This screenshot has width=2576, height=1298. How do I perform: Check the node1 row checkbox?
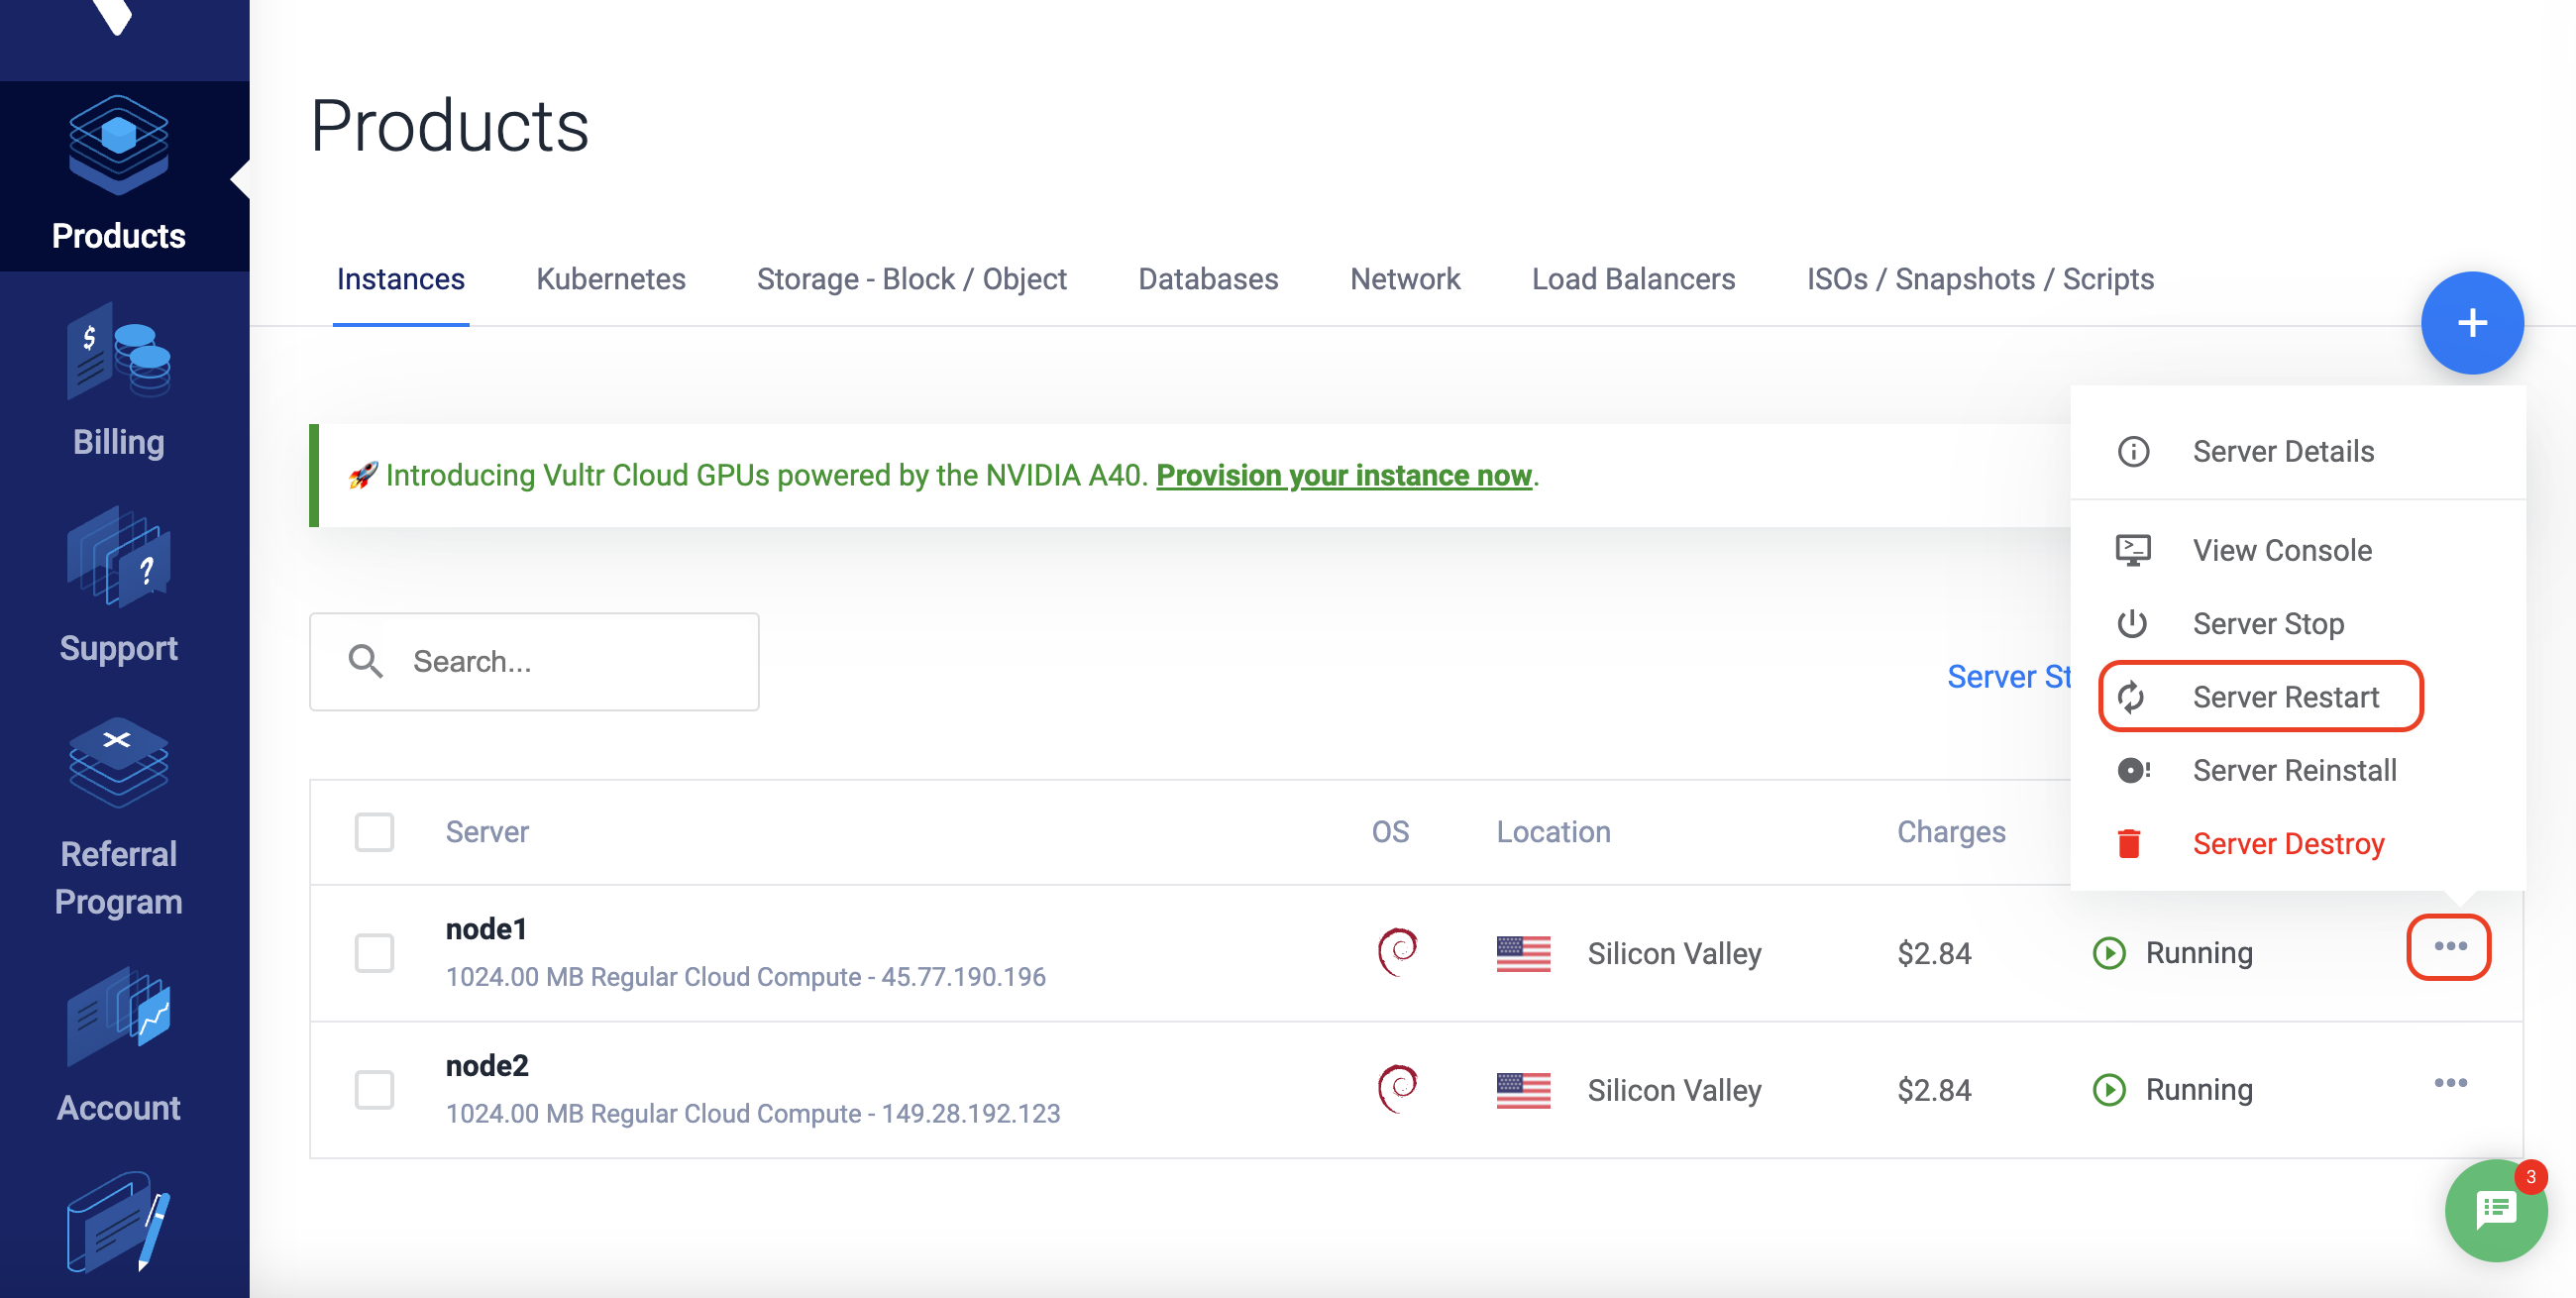point(374,953)
